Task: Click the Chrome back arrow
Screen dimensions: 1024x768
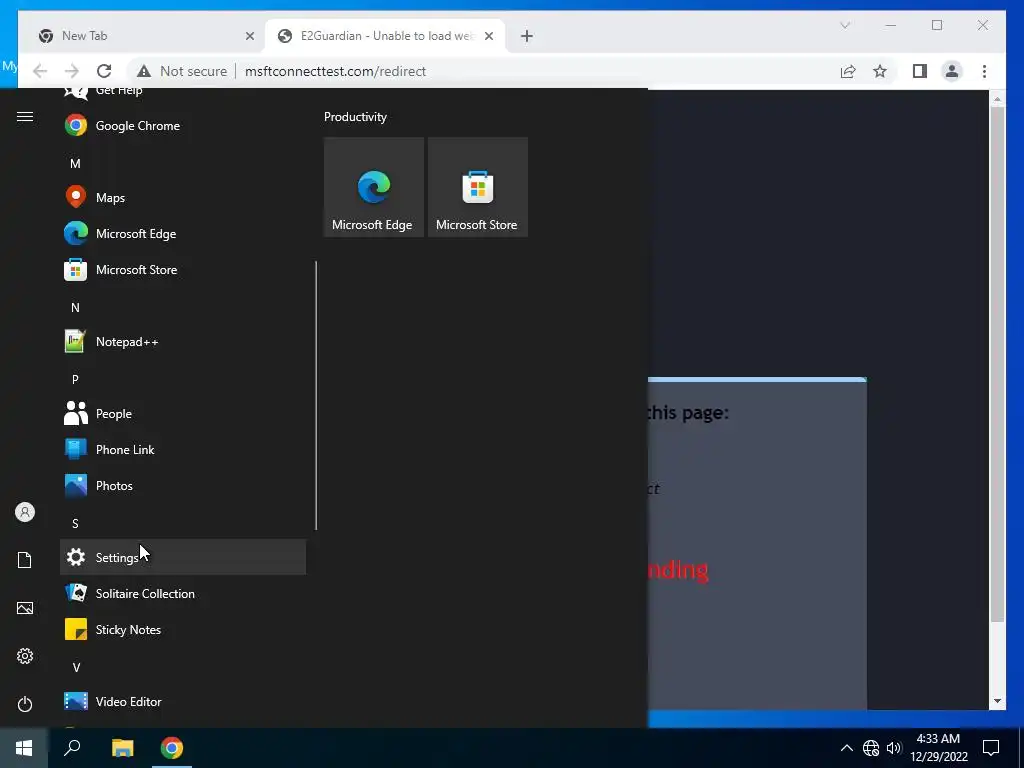Action: point(40,71)
